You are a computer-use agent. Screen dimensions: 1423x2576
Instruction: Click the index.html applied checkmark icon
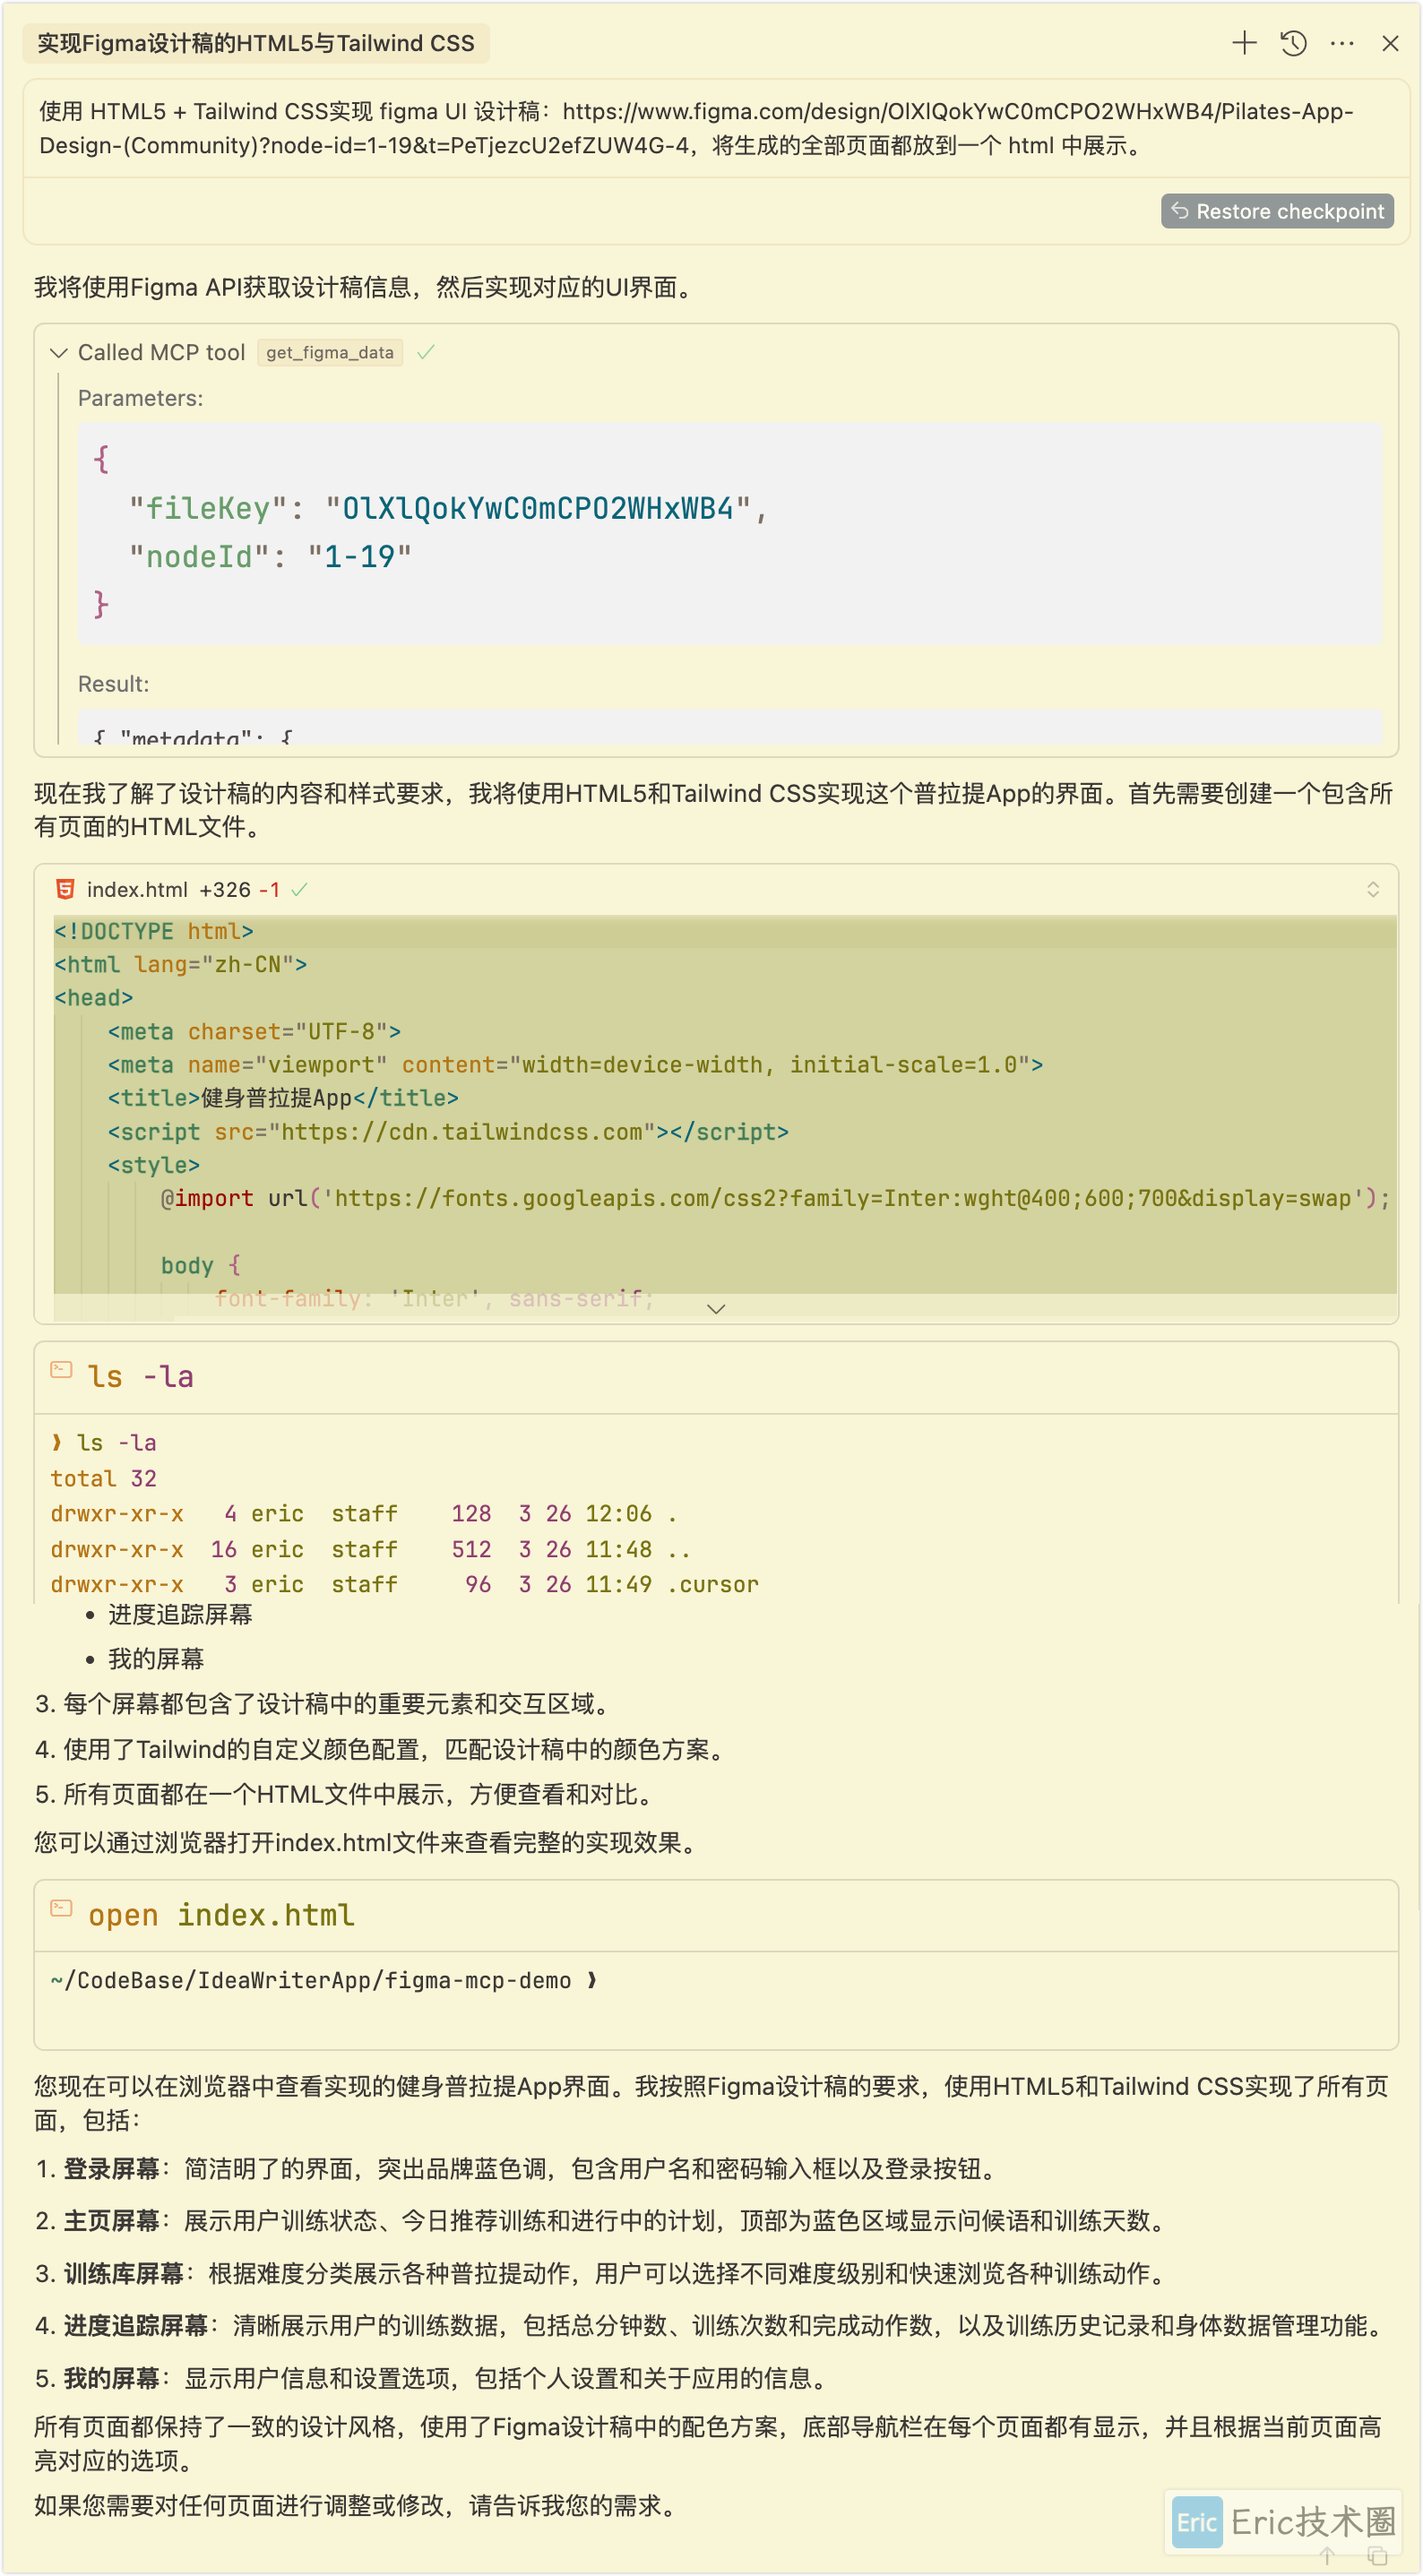pos(299,889)
